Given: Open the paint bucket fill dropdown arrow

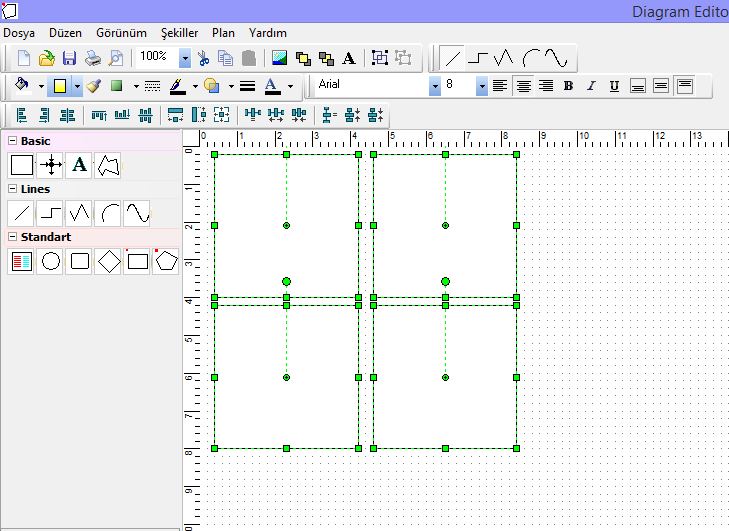Looking at the screenshot, I should tap(41, 86).
